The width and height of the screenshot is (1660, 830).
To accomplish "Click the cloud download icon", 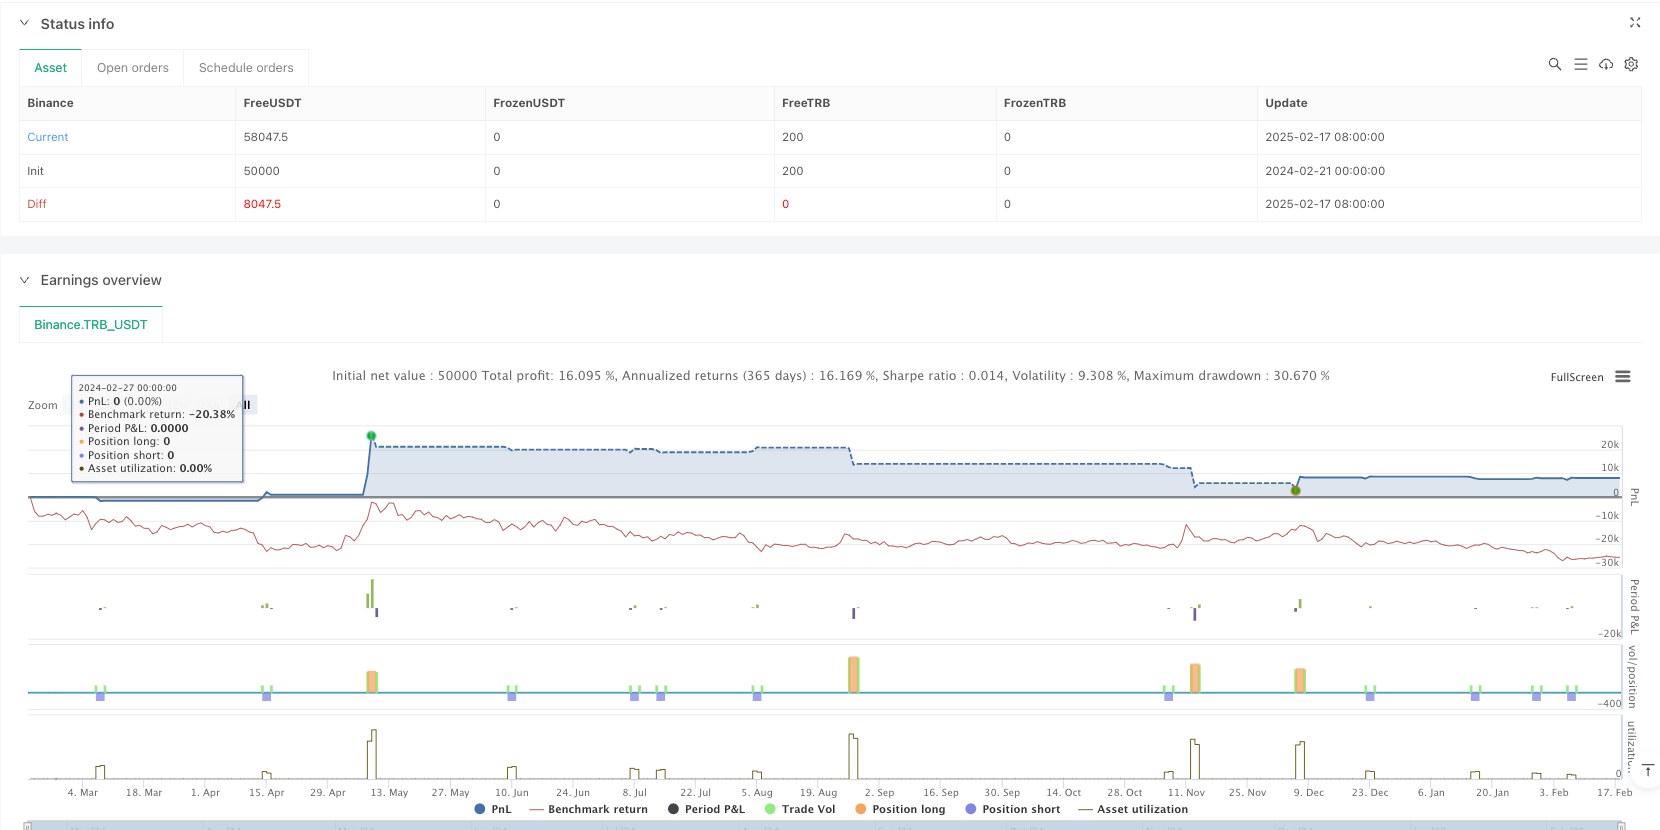I will pyautogui.click(x=1606, y=64).
